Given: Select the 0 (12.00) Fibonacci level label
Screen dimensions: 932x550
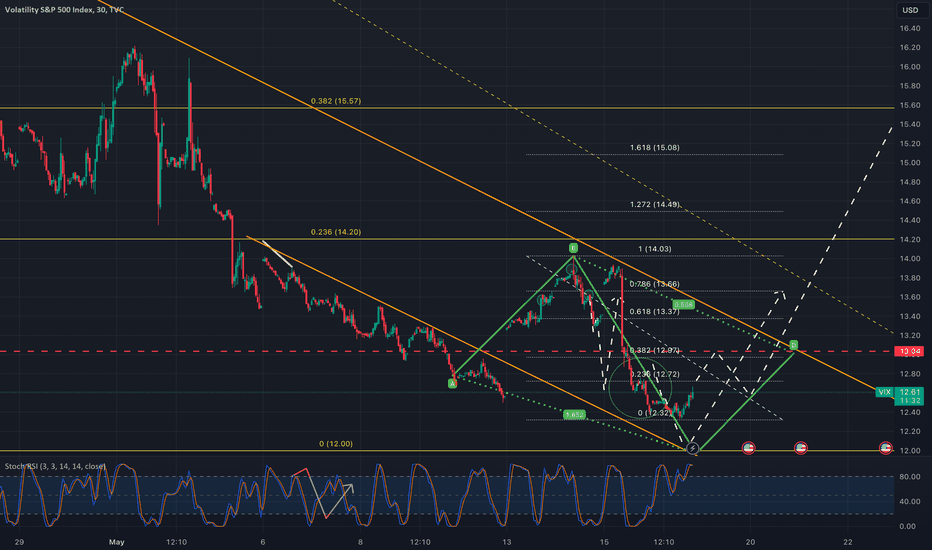Looking at the screenshot, I should point(336,444).
